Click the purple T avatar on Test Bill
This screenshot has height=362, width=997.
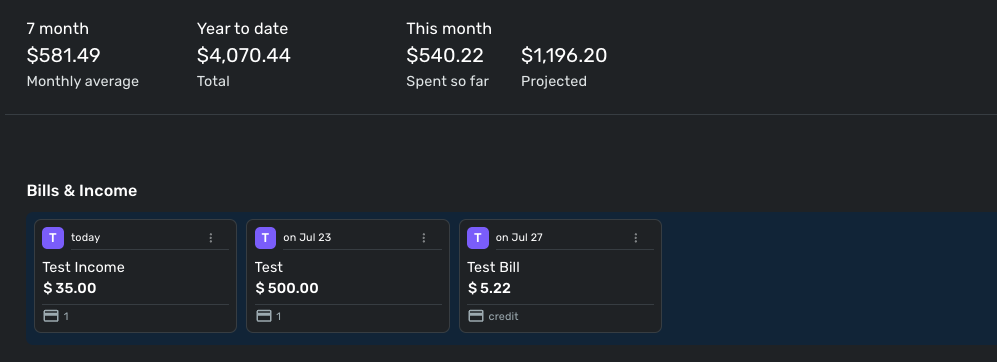478,238
